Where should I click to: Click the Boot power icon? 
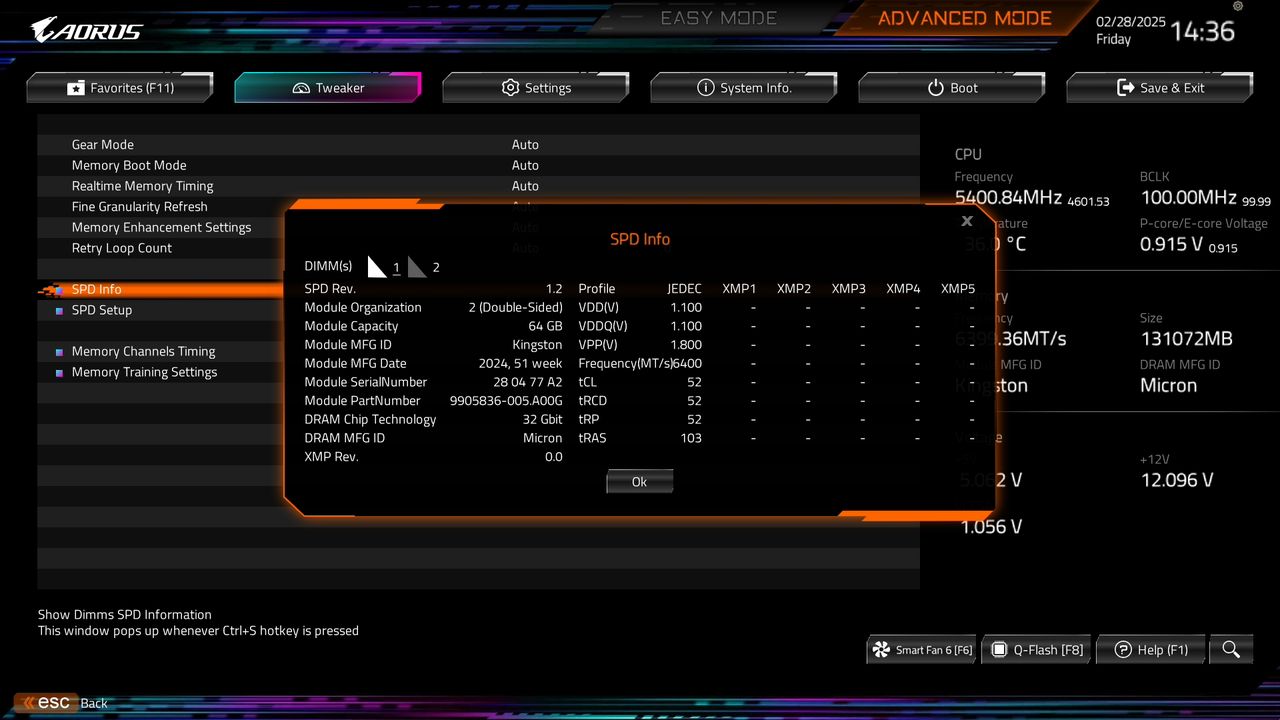(936, 88)
